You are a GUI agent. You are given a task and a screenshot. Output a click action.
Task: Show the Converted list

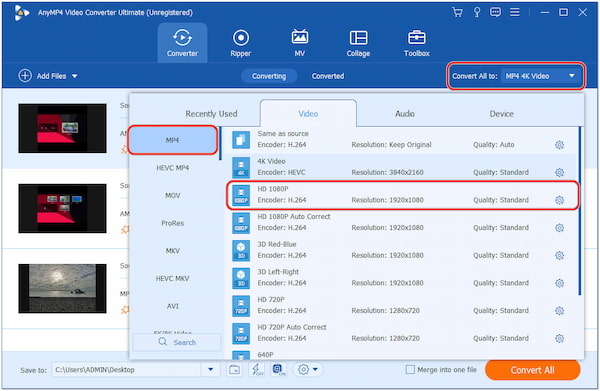coord(328,76)
